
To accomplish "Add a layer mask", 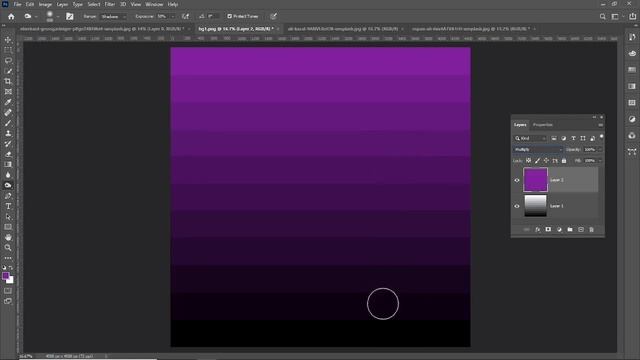I will 548,230.
